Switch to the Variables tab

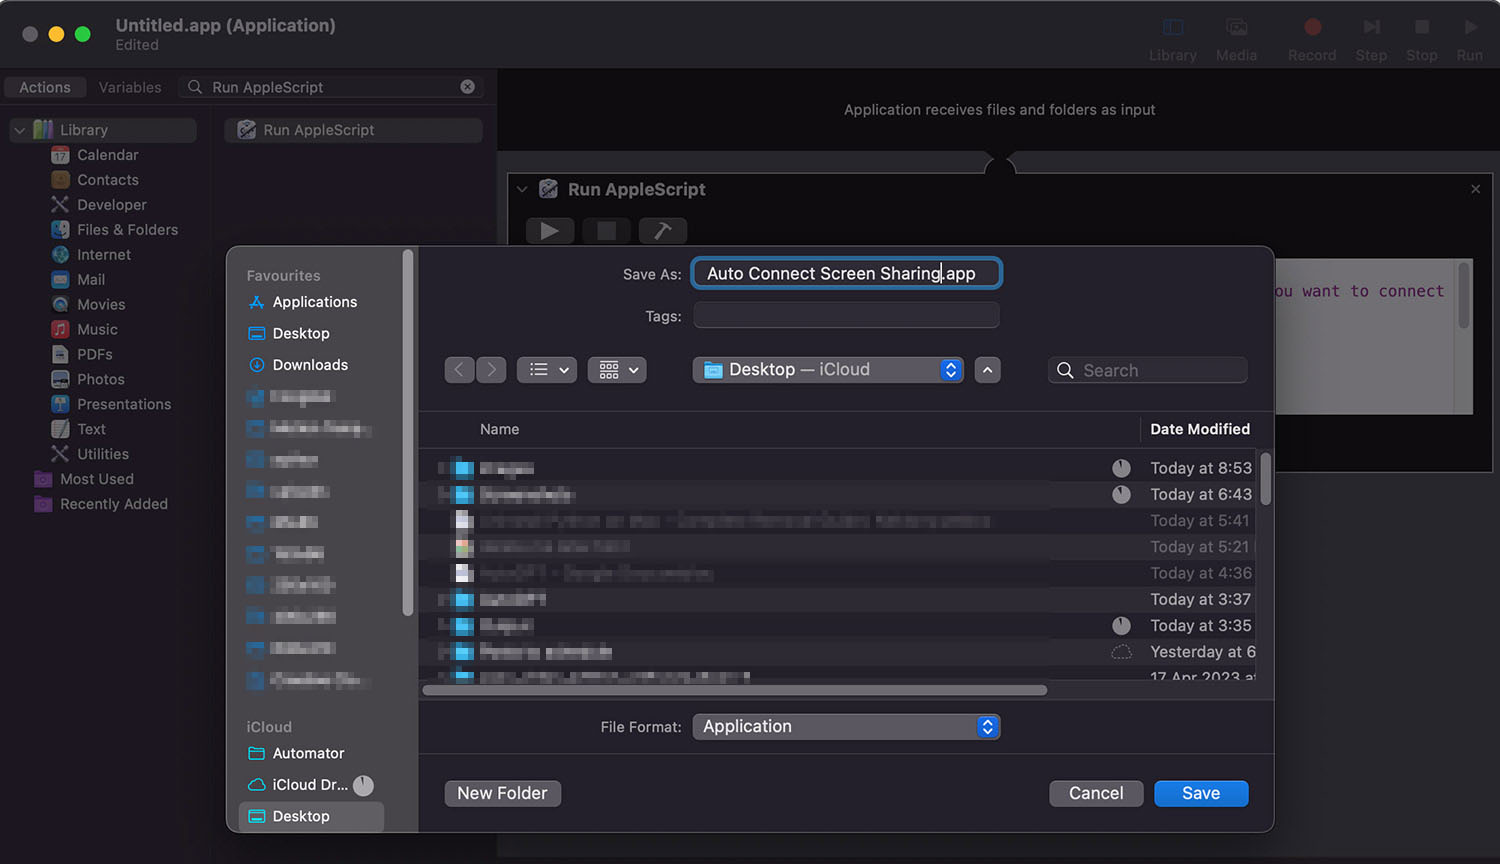click(130, 87)
